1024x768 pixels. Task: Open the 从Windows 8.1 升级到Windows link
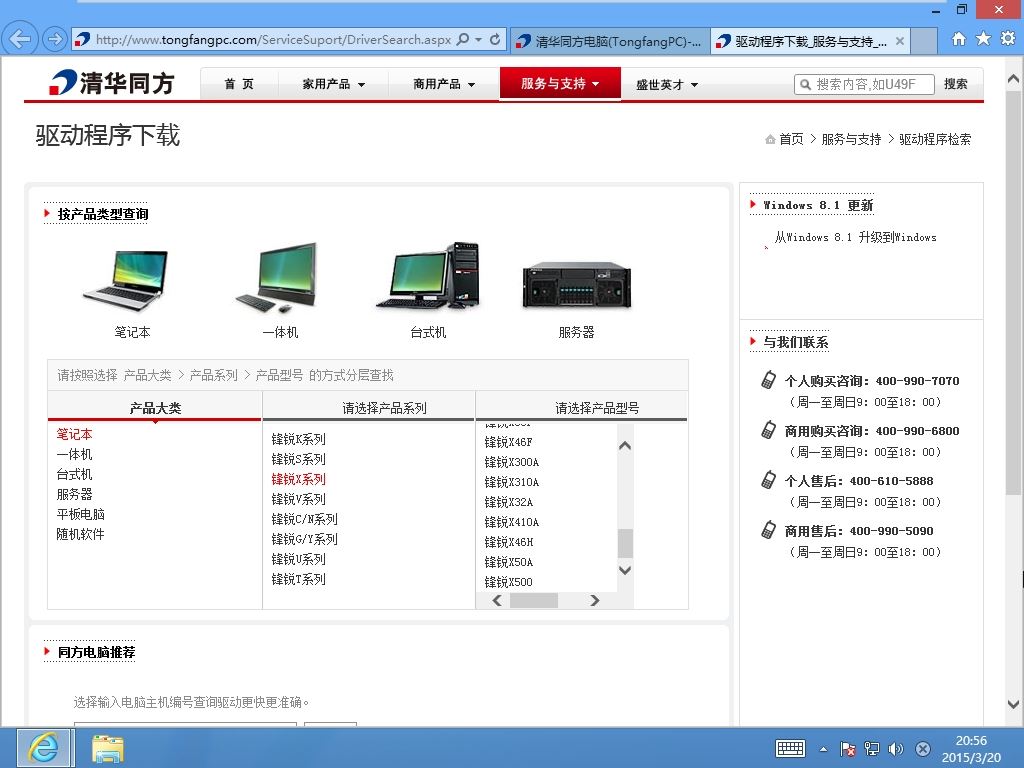[855, 237]
